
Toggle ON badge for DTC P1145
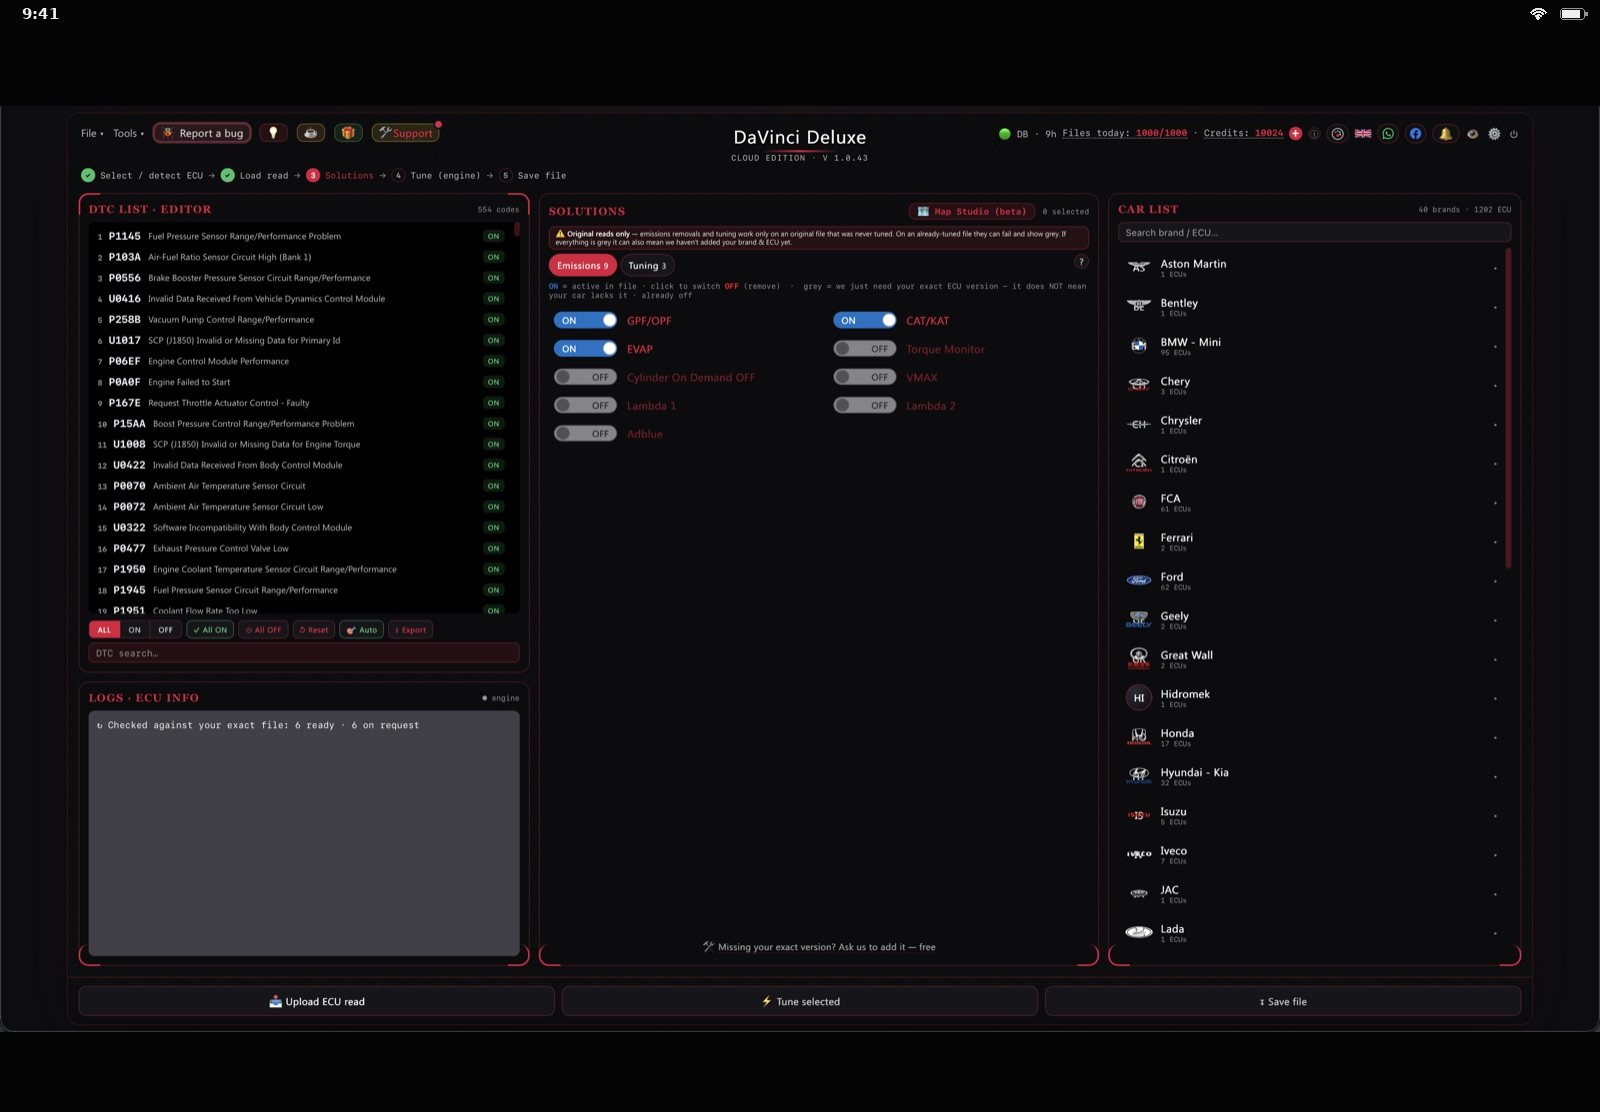tap(494, 237)
